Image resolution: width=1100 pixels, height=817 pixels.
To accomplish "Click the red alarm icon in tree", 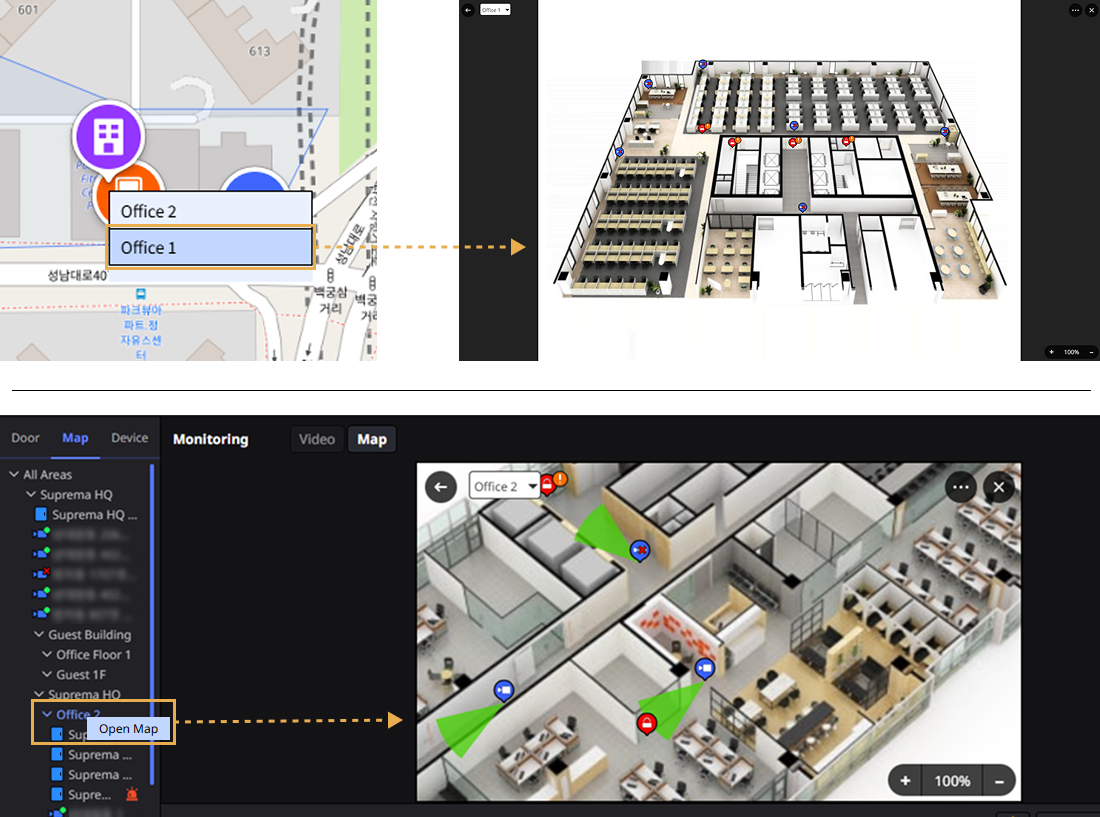I will tap(132, 795).
